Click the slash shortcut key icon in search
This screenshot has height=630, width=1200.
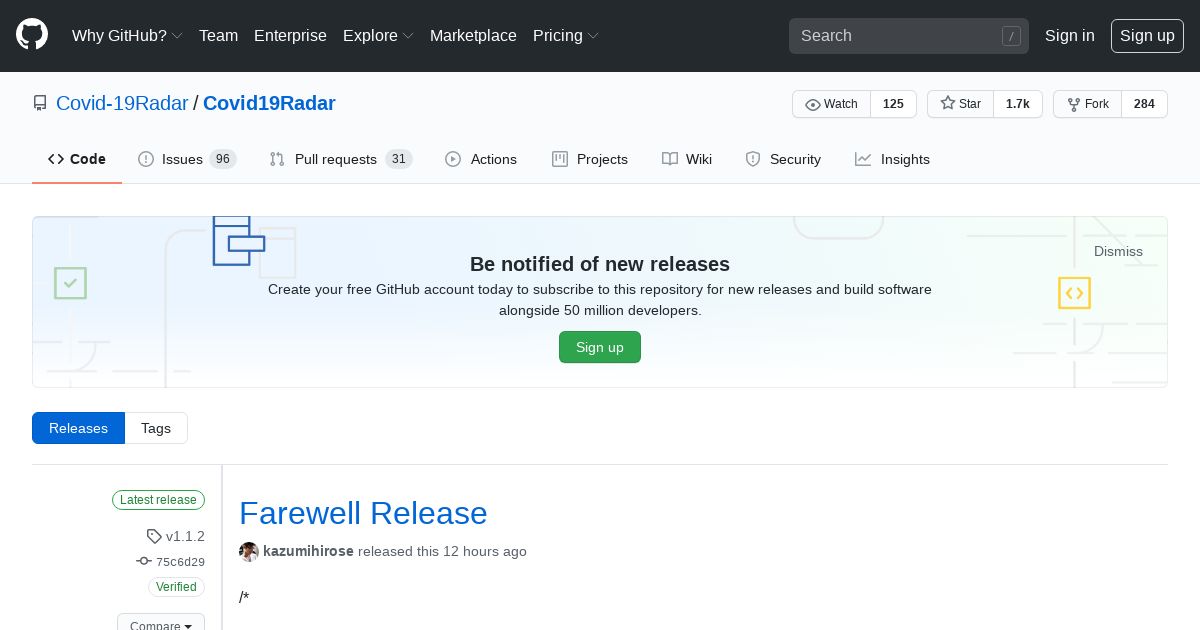1011,36
